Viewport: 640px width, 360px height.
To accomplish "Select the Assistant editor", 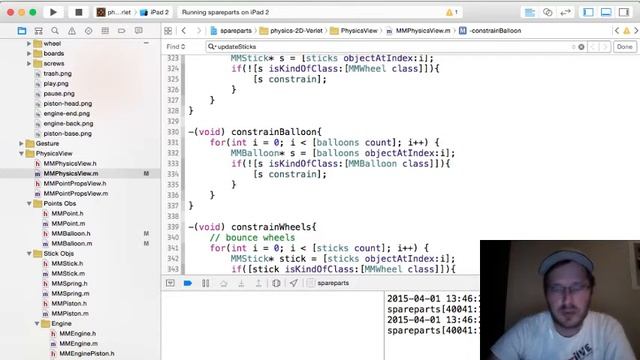I will tap(547, 12).
